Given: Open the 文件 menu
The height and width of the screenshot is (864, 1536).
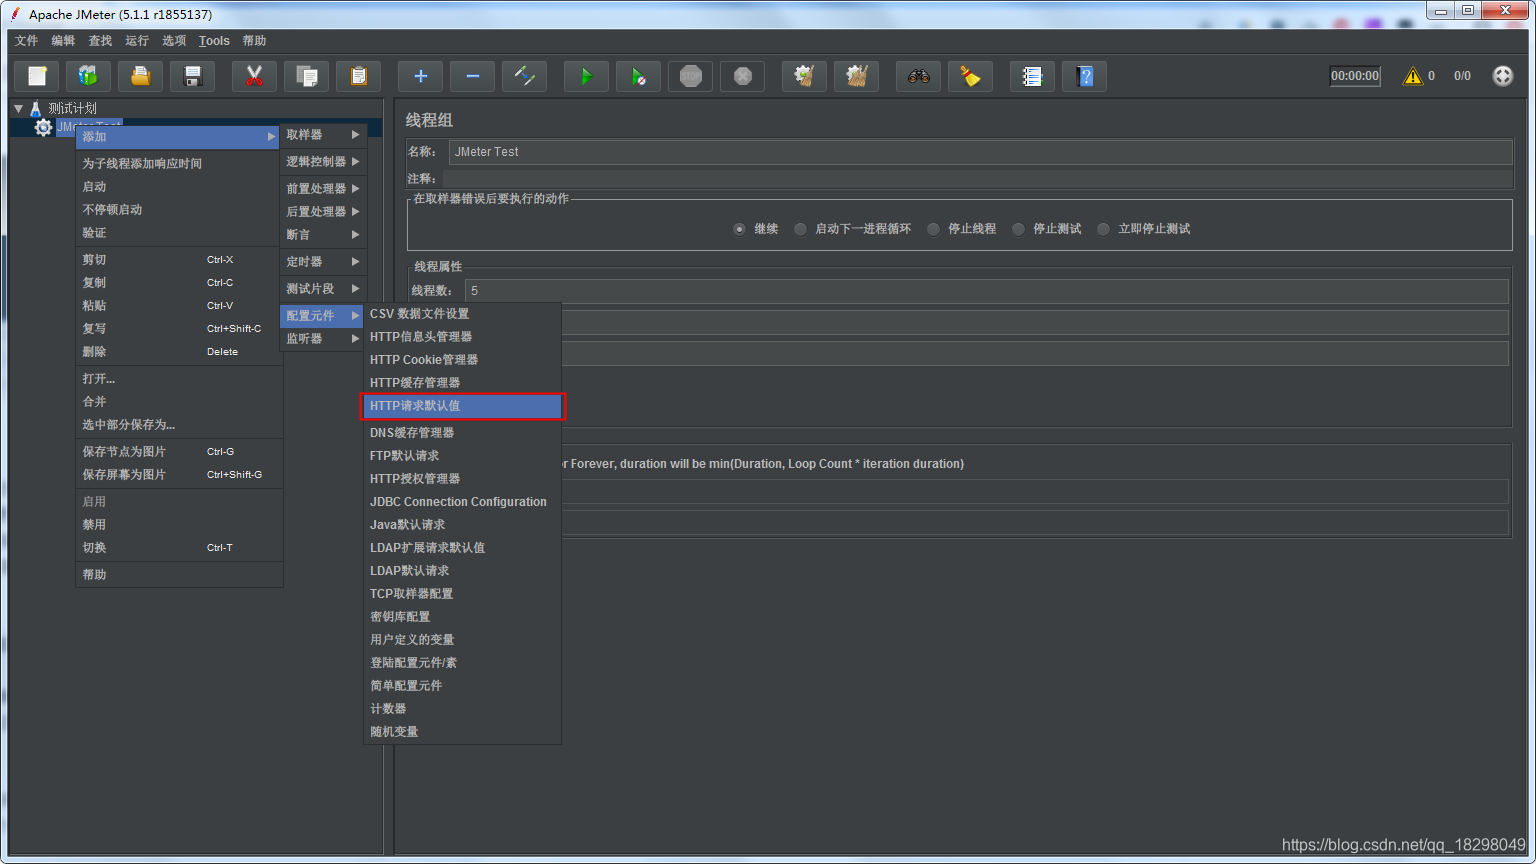Looking at the screenshot, I should 27,41.
